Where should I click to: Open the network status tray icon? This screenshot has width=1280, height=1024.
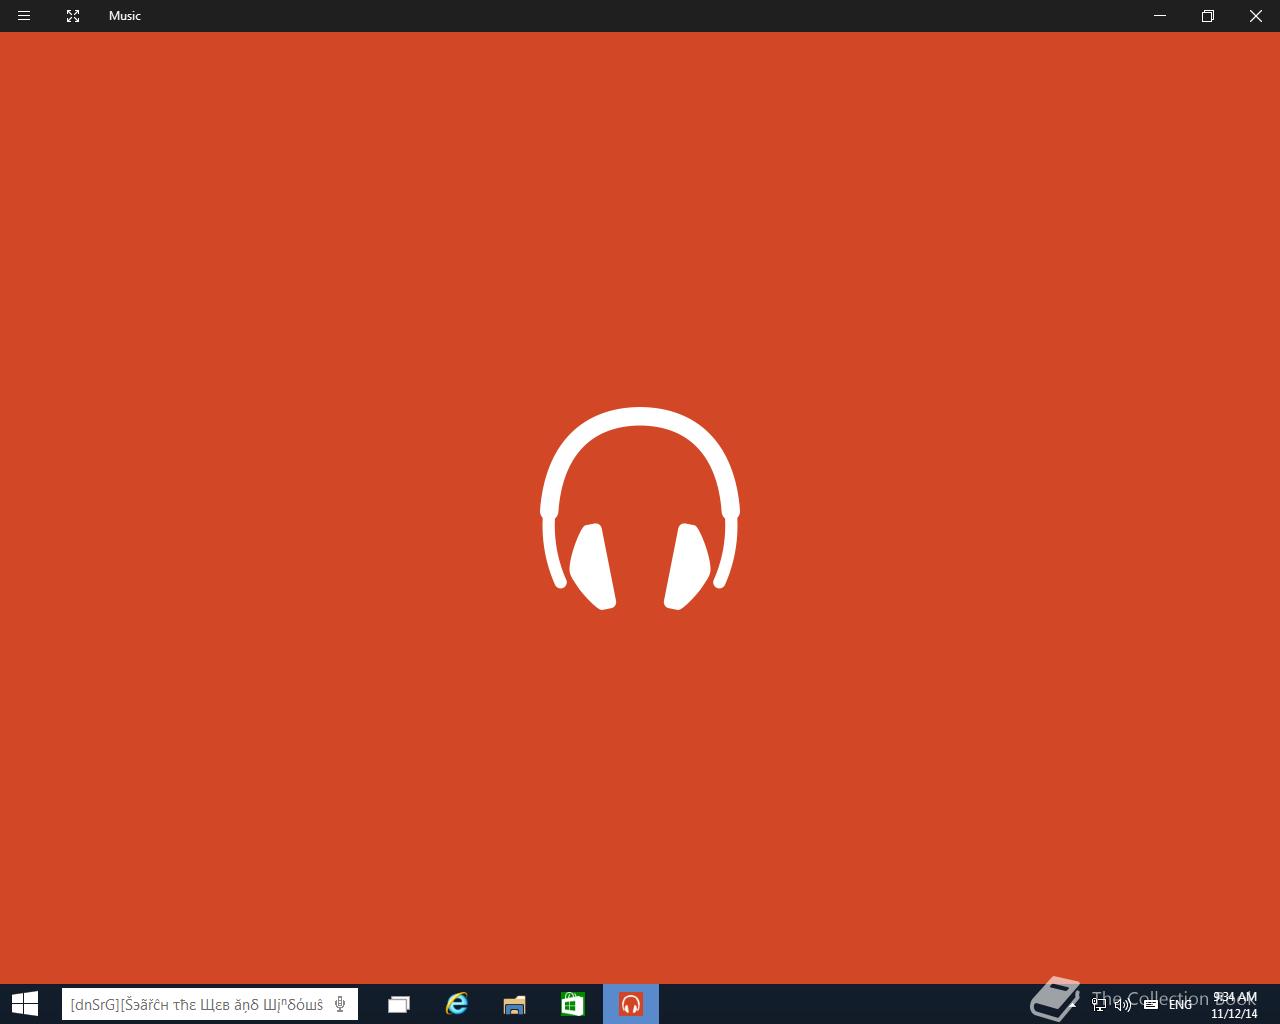pos(1099,1004)
